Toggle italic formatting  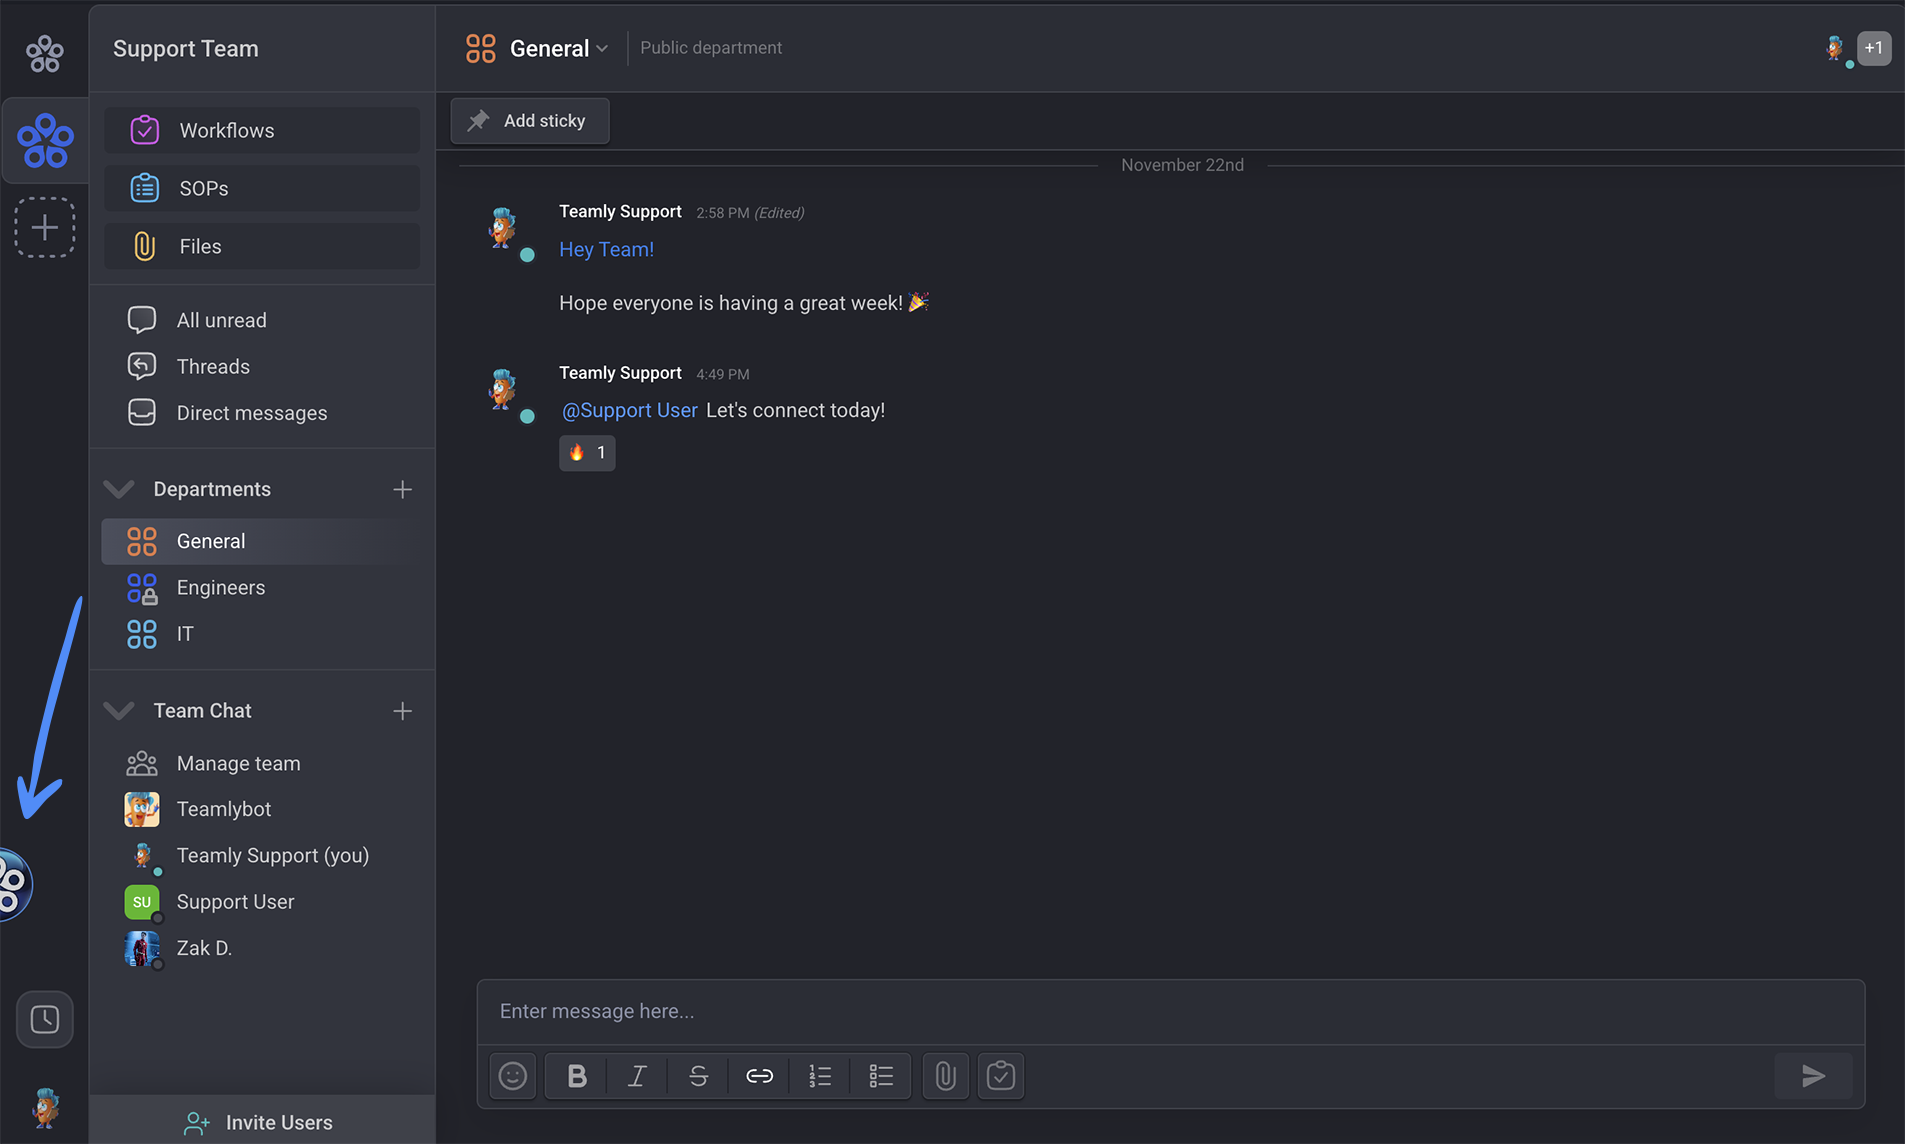637,1076
